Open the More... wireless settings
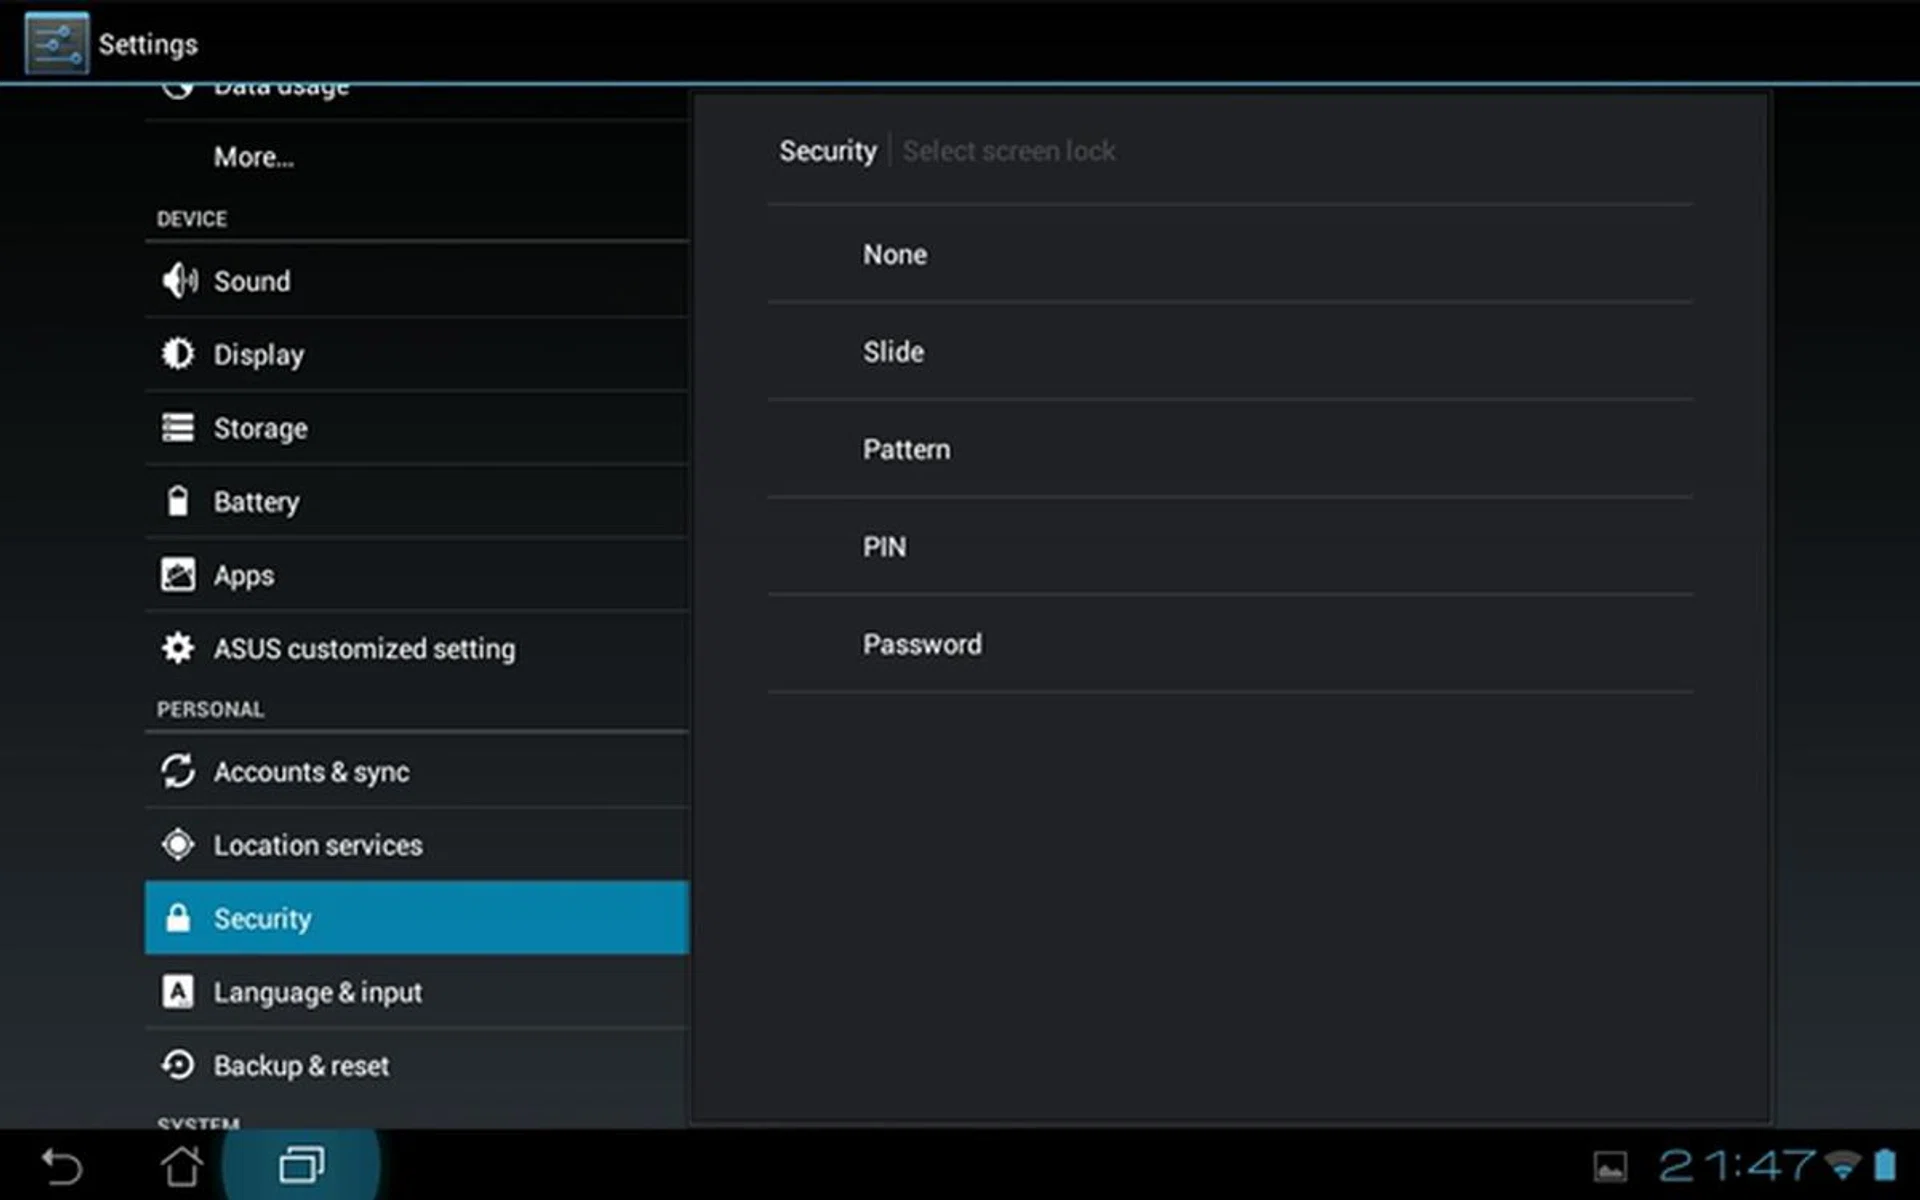Screen dimensions: 1920x1200 point(254,157)
